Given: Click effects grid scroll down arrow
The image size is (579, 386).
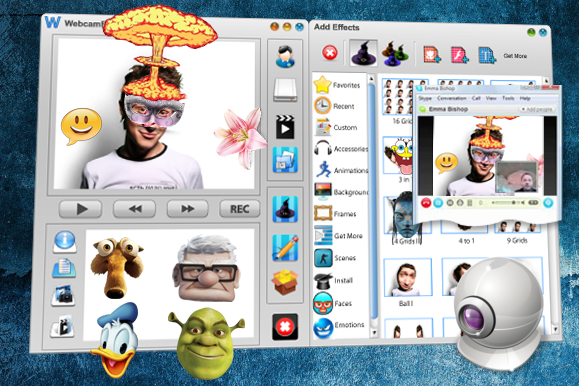Looking at the screenshot, I should point(555,328).
